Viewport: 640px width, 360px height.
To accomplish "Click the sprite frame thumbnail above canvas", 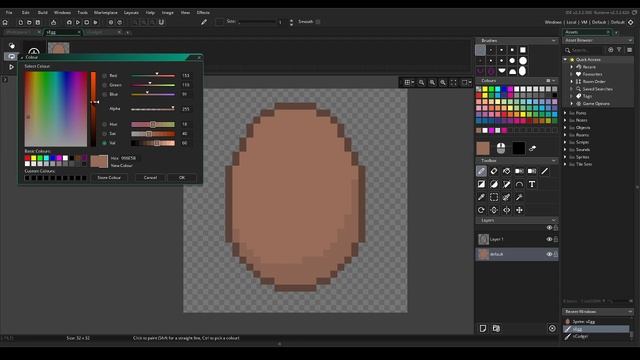I will click(58, 48).
